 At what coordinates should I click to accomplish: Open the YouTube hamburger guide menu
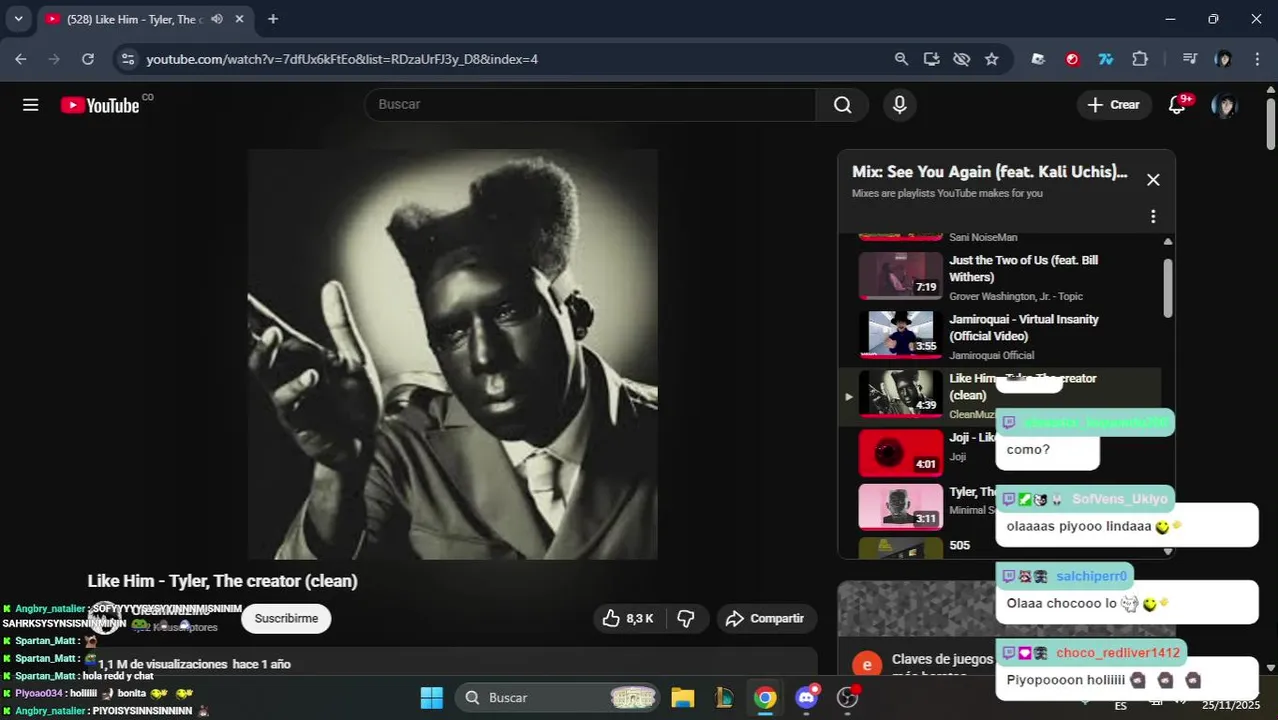tap(31, 105)
